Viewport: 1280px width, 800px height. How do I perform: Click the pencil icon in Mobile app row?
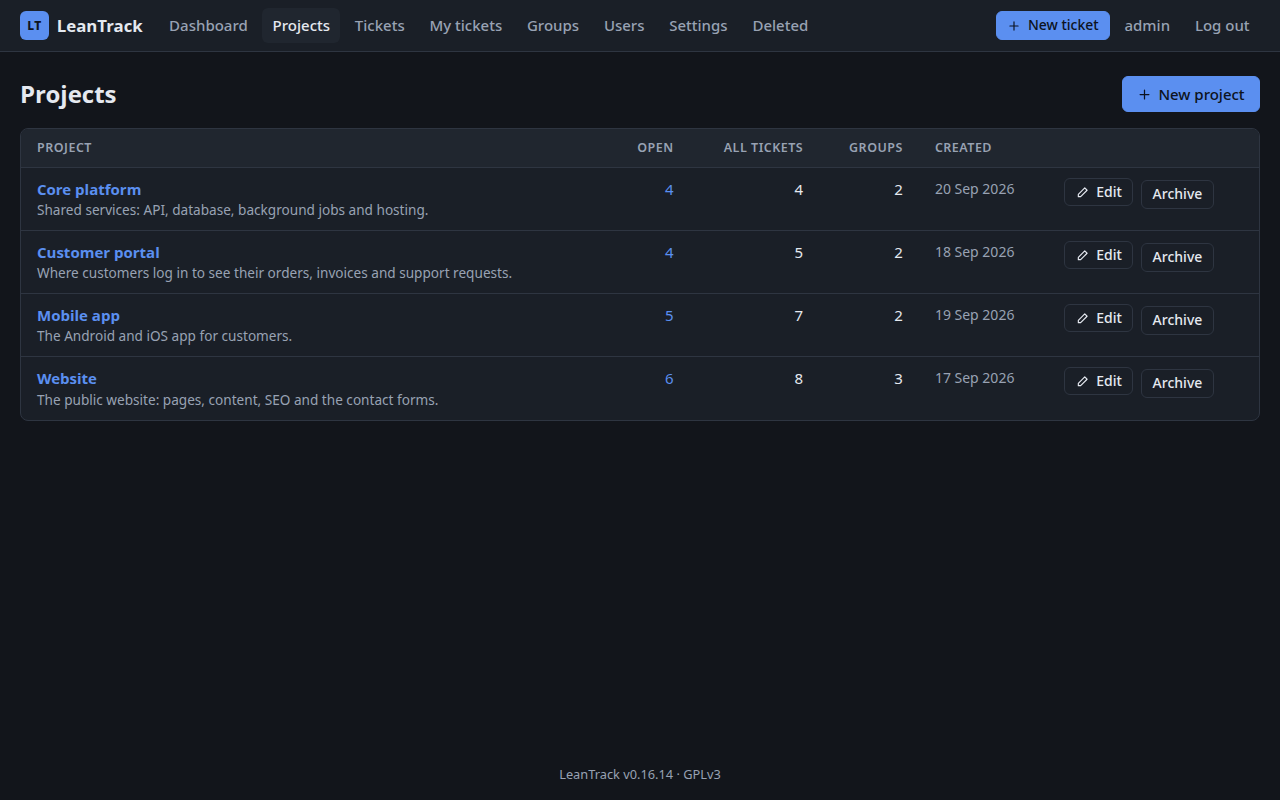(x=1082, y=319)
